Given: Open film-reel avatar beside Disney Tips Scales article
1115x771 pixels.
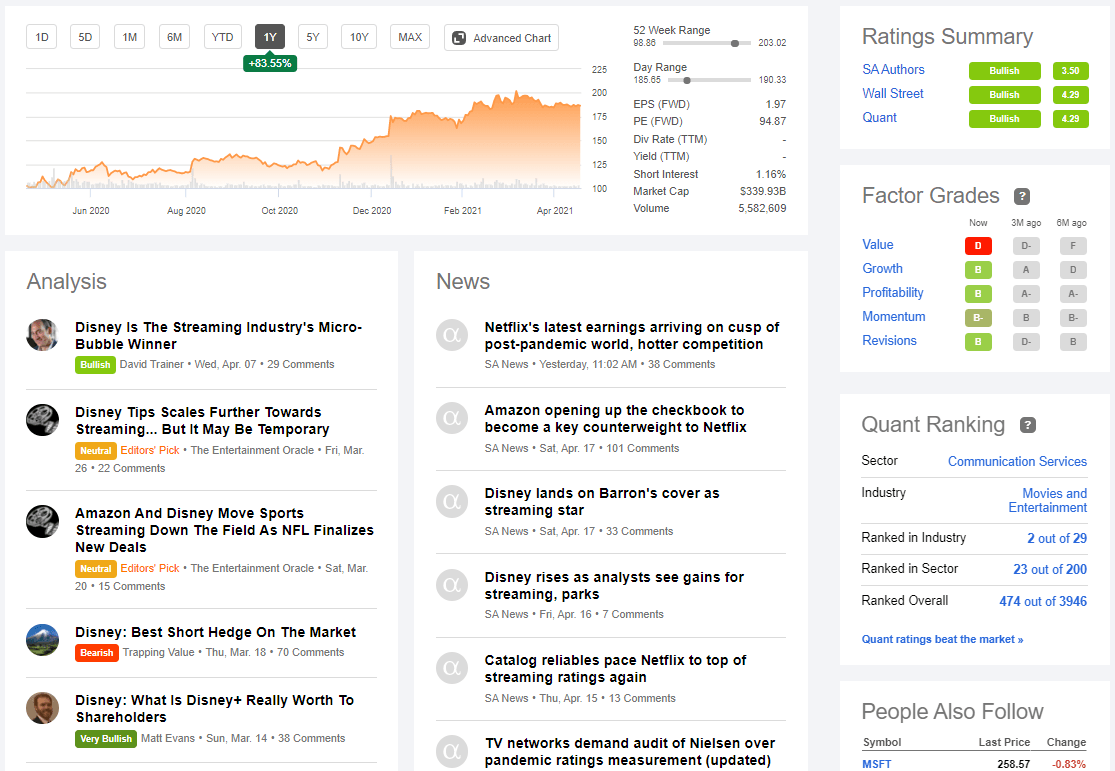Looking at the screenshot, I should pos(43,420).
